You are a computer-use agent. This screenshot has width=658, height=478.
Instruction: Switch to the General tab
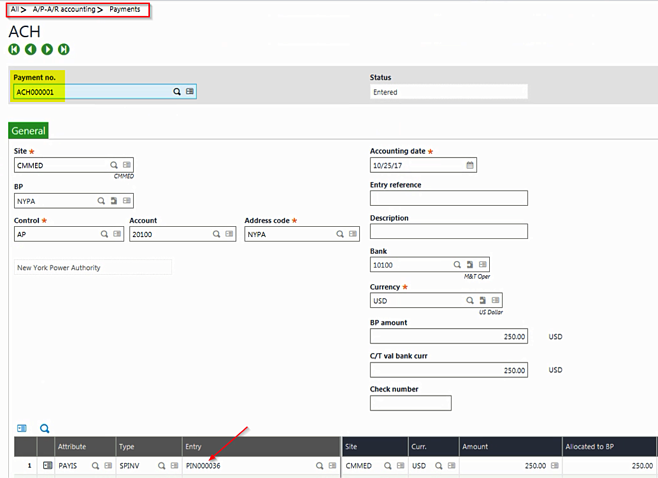pyautogui.click(x=28, y=130)
